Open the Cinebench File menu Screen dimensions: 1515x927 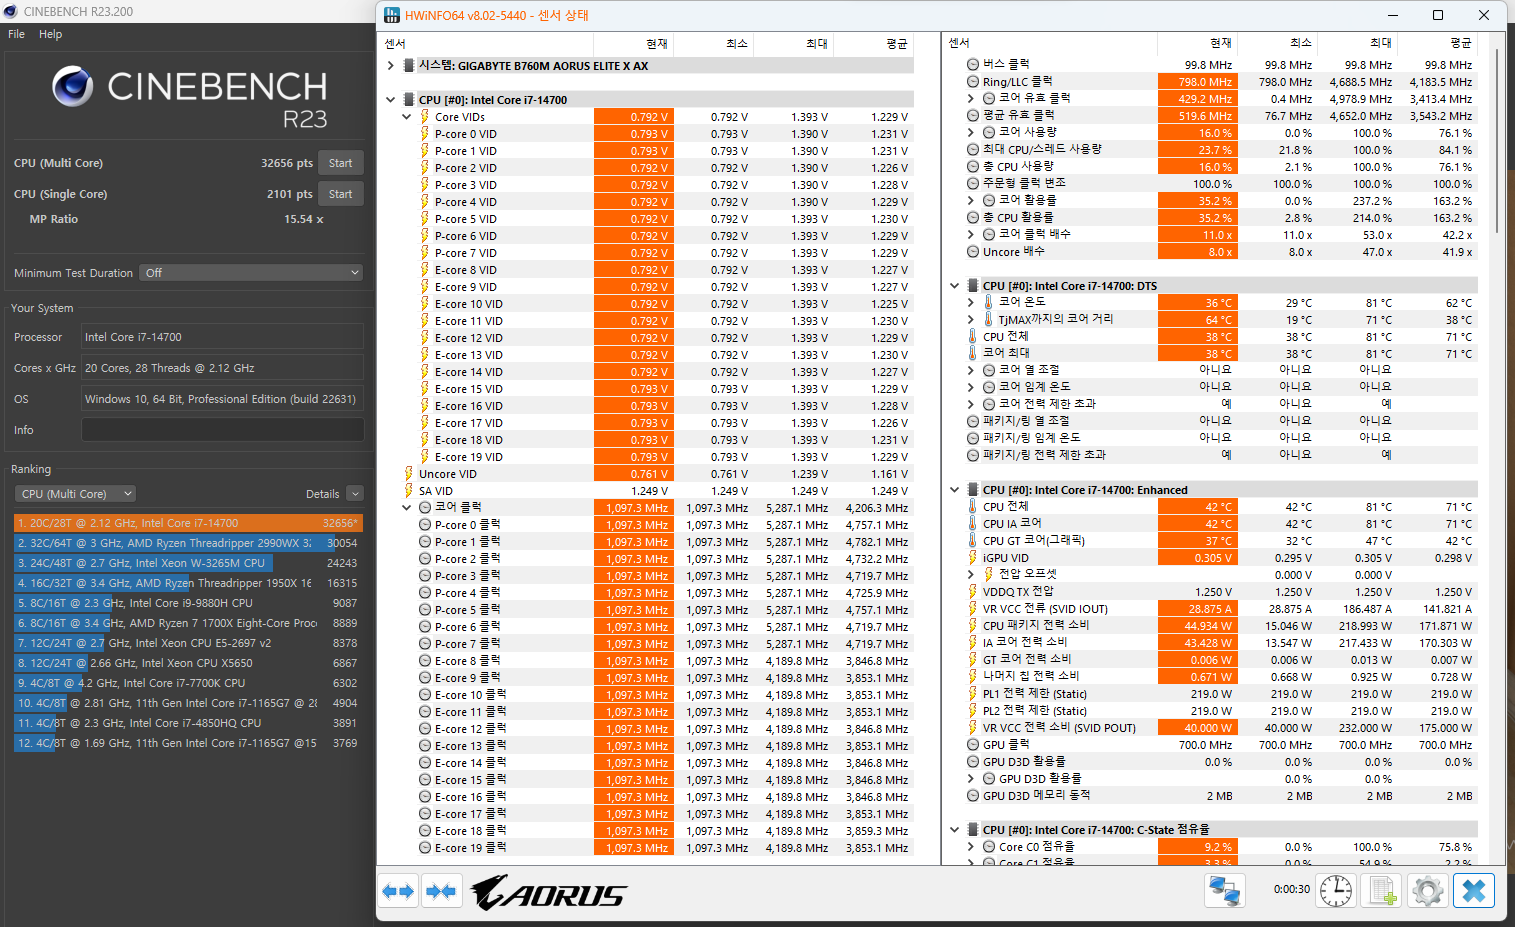(x=16, y=34)
